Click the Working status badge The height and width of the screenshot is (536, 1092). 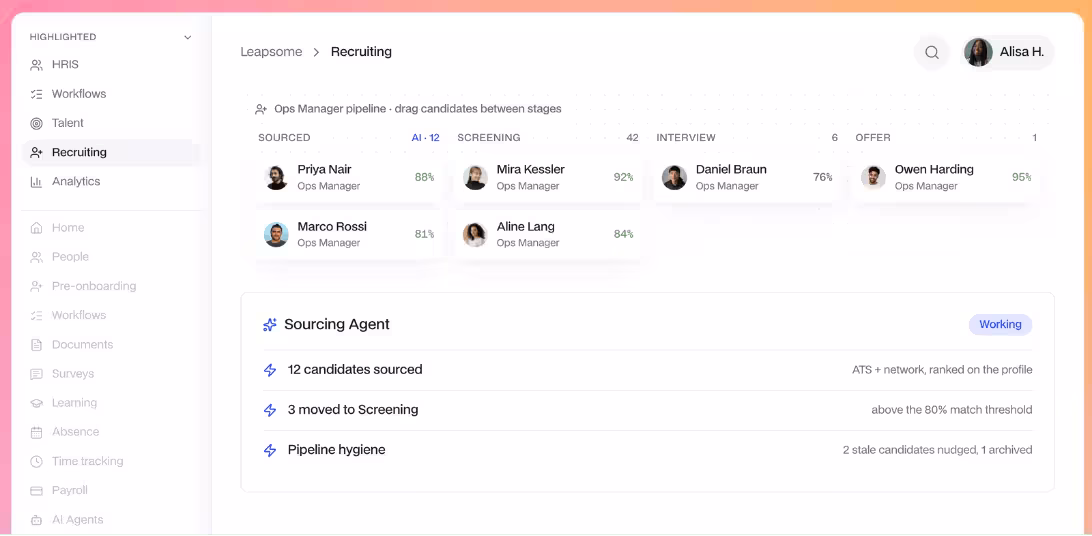click(x=1000, y=324)
